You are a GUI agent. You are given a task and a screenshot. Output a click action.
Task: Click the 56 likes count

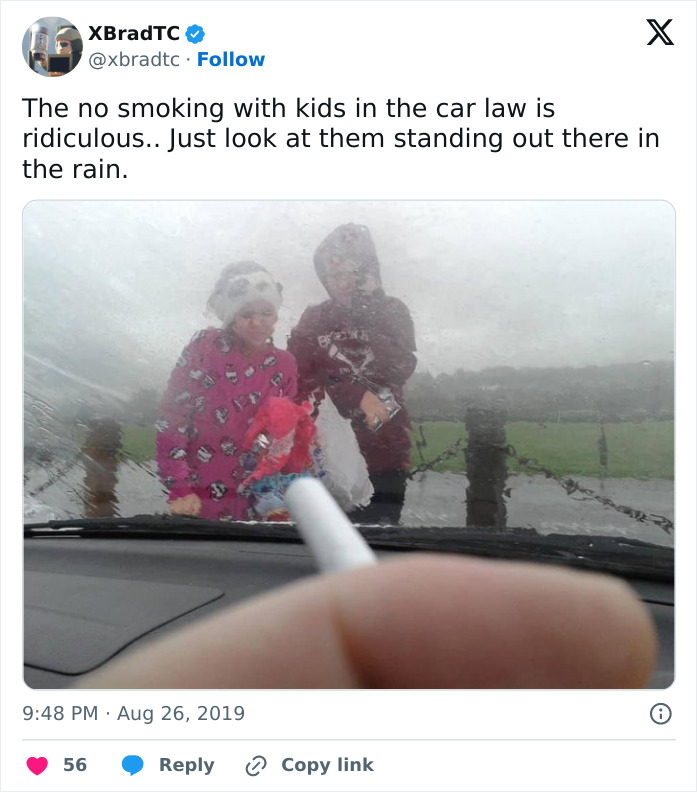coord(75,765)
